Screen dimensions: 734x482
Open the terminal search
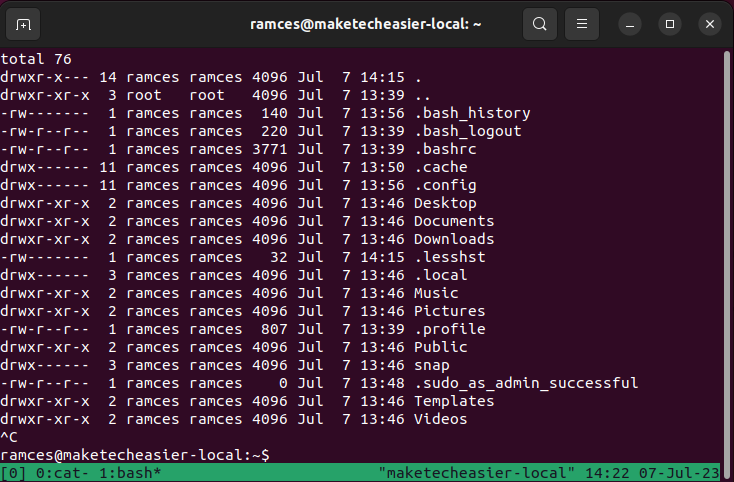click(539, 24)
